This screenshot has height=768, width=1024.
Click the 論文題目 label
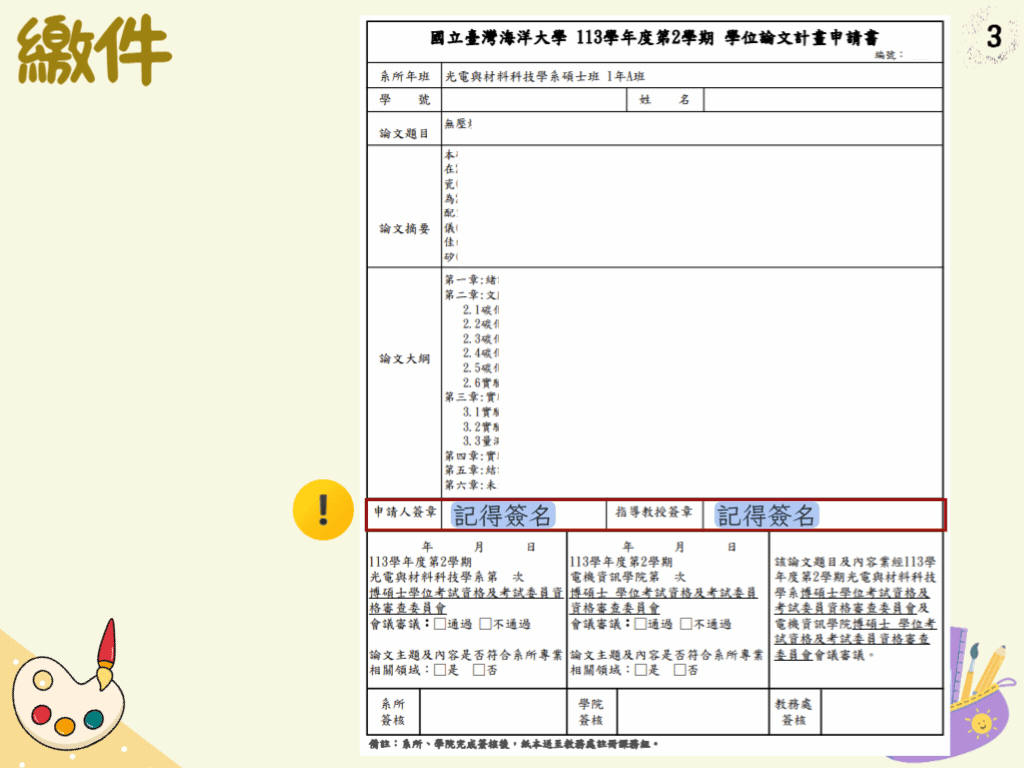point(404,133)
